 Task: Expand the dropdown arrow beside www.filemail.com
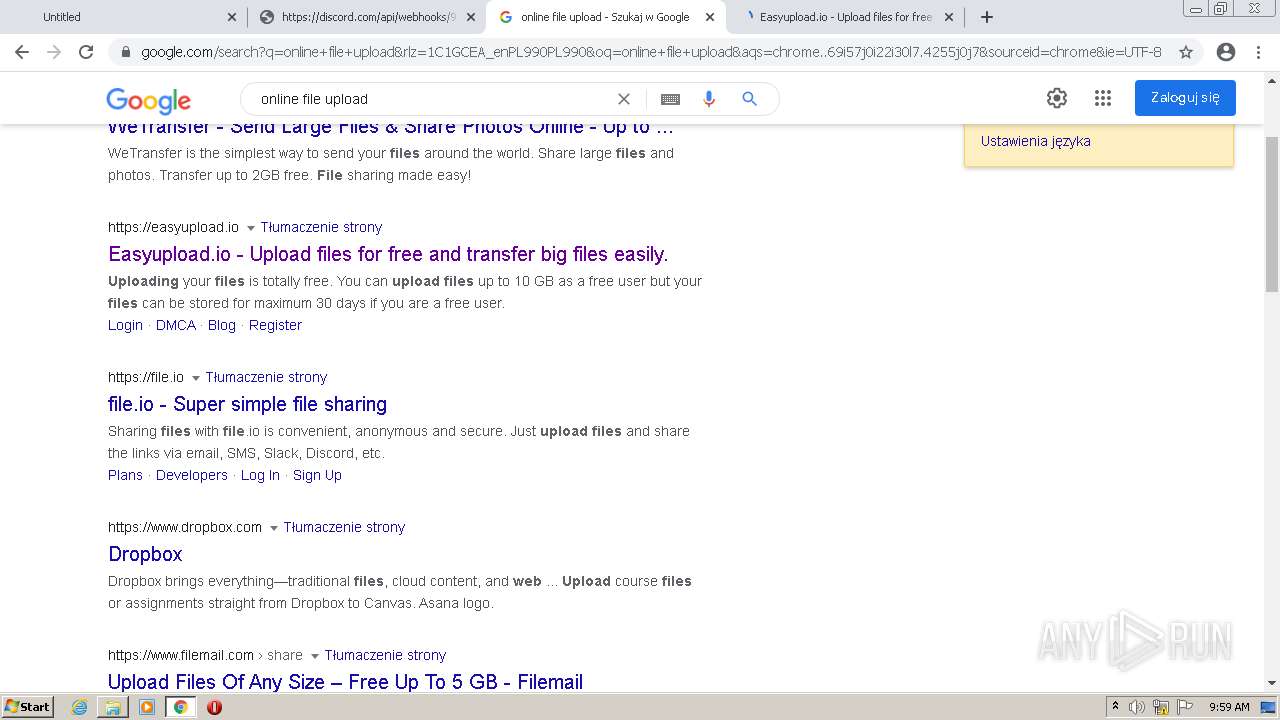(315, 656)
